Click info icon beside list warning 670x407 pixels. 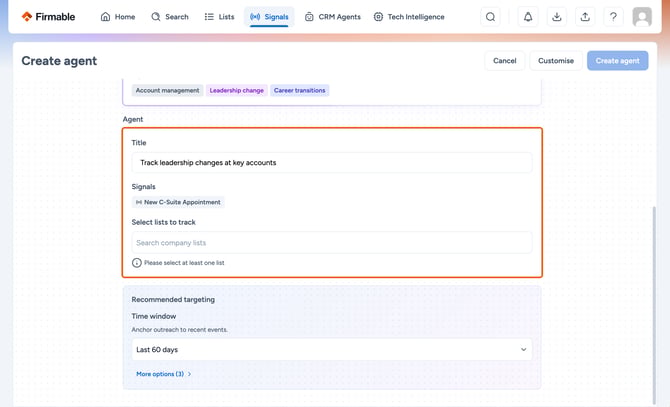[x=137, y=263]
